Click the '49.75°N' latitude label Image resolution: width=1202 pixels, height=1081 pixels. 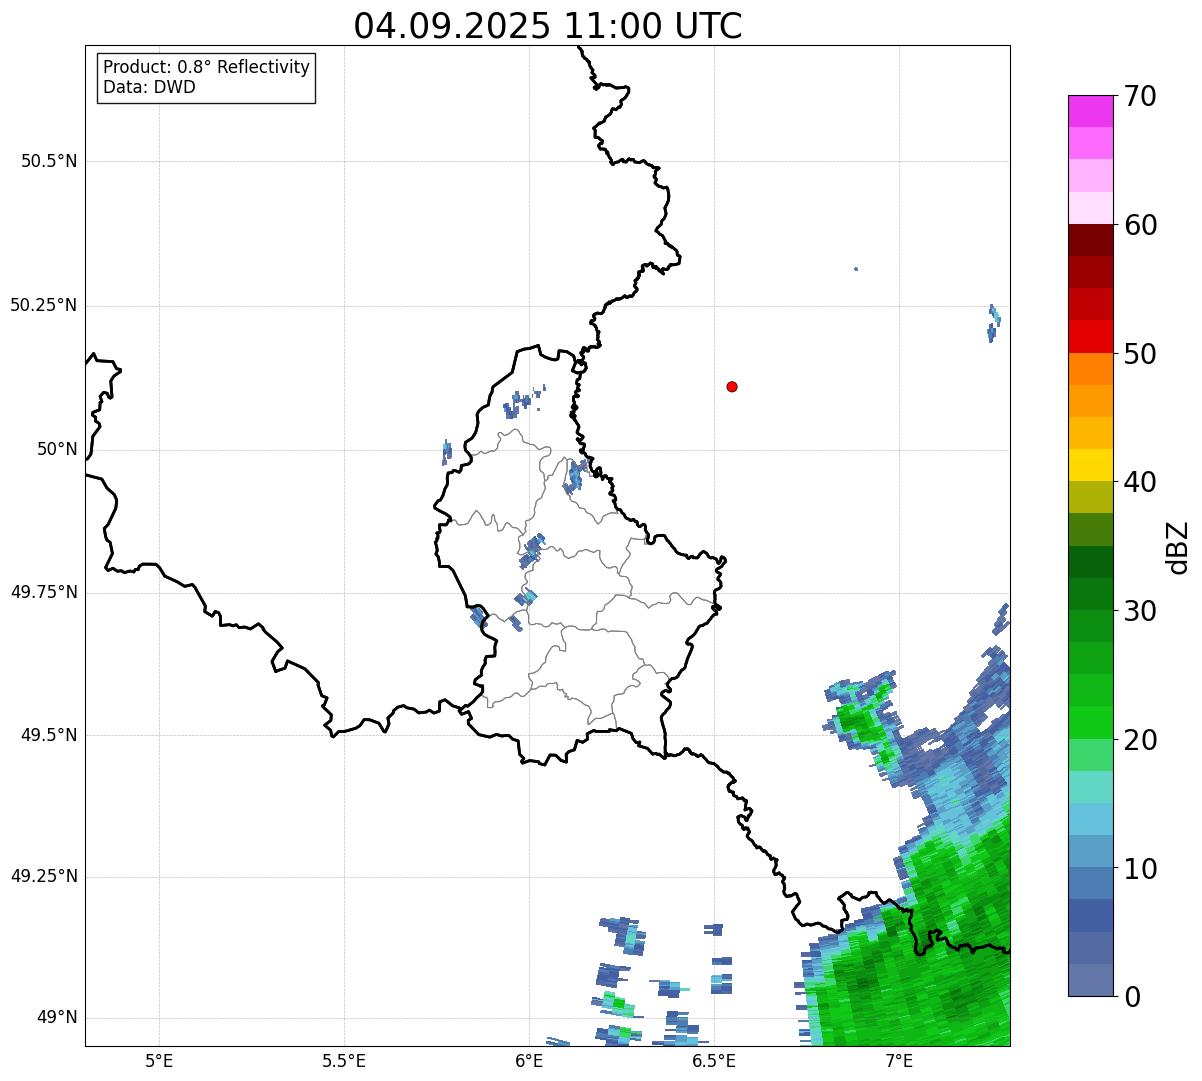pyautogui.click(x=43, y=592)
